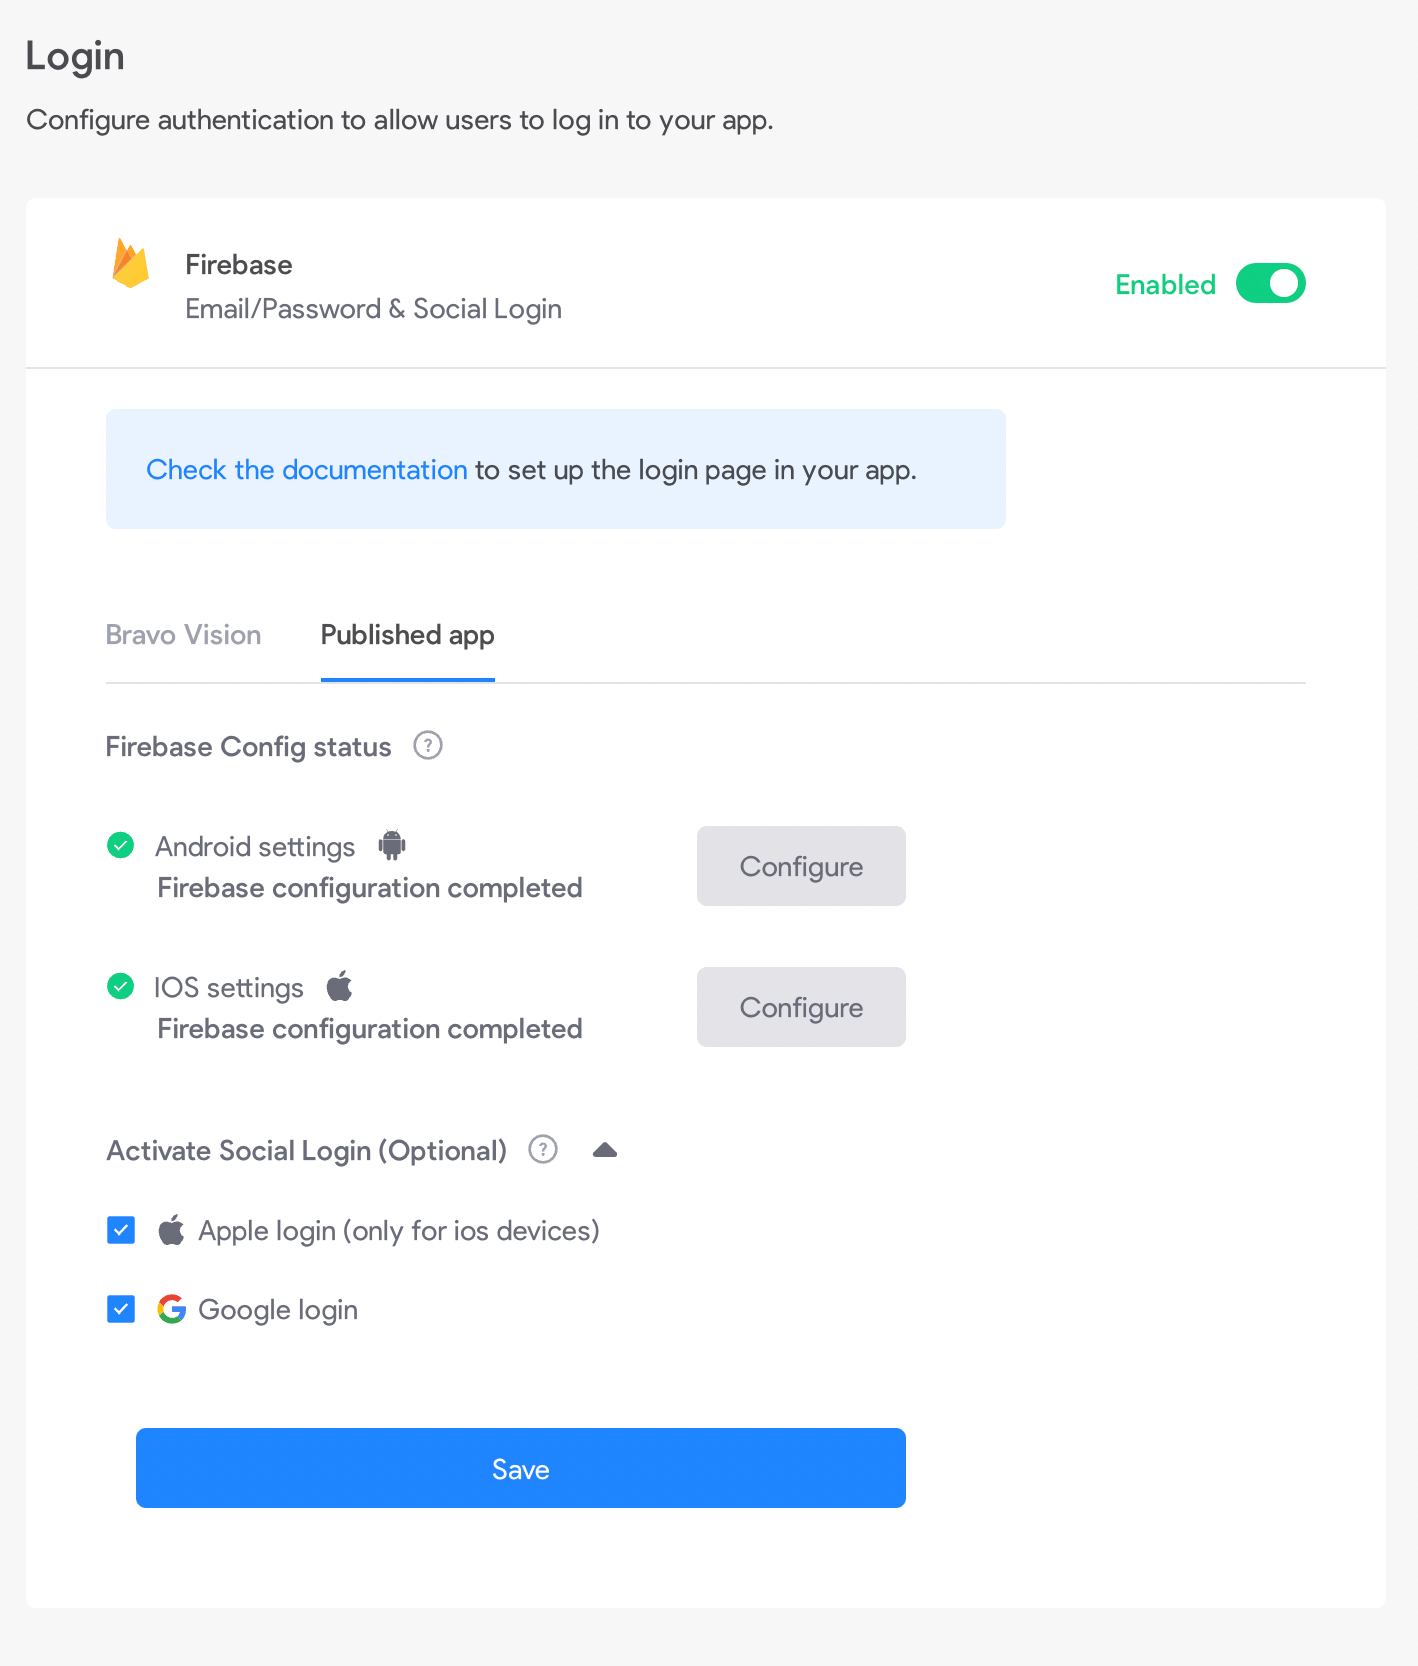Click the Google login label
The image size is (1418, 1666).
278,1310
